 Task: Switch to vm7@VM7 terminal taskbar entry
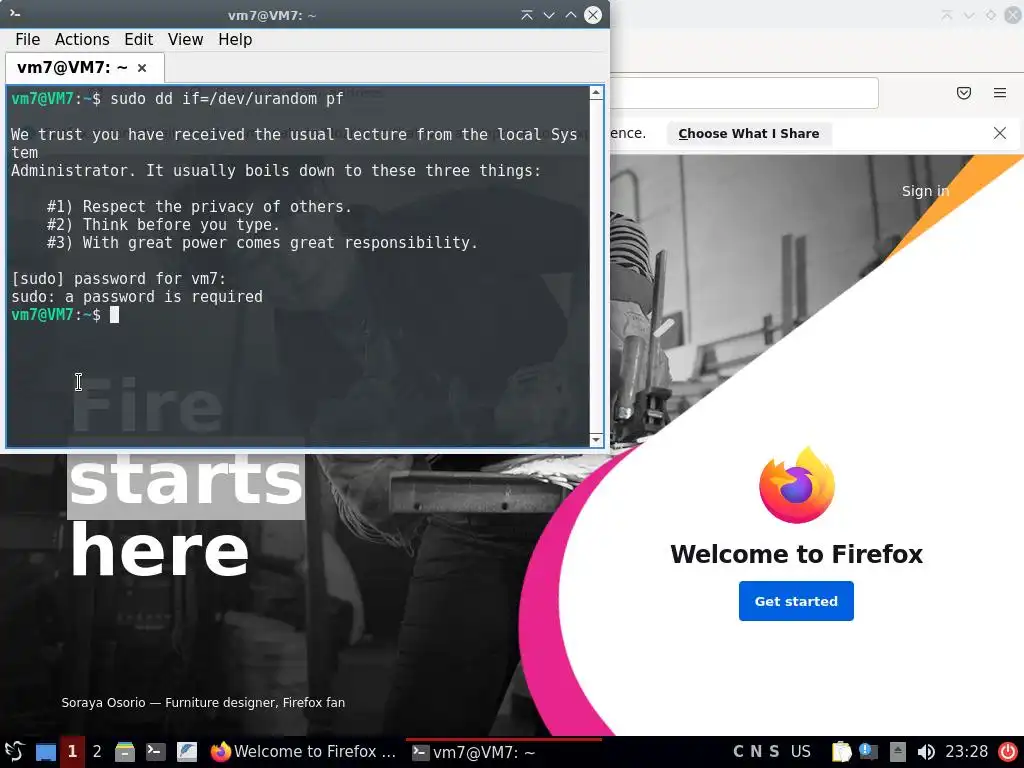tap(504, 752)
